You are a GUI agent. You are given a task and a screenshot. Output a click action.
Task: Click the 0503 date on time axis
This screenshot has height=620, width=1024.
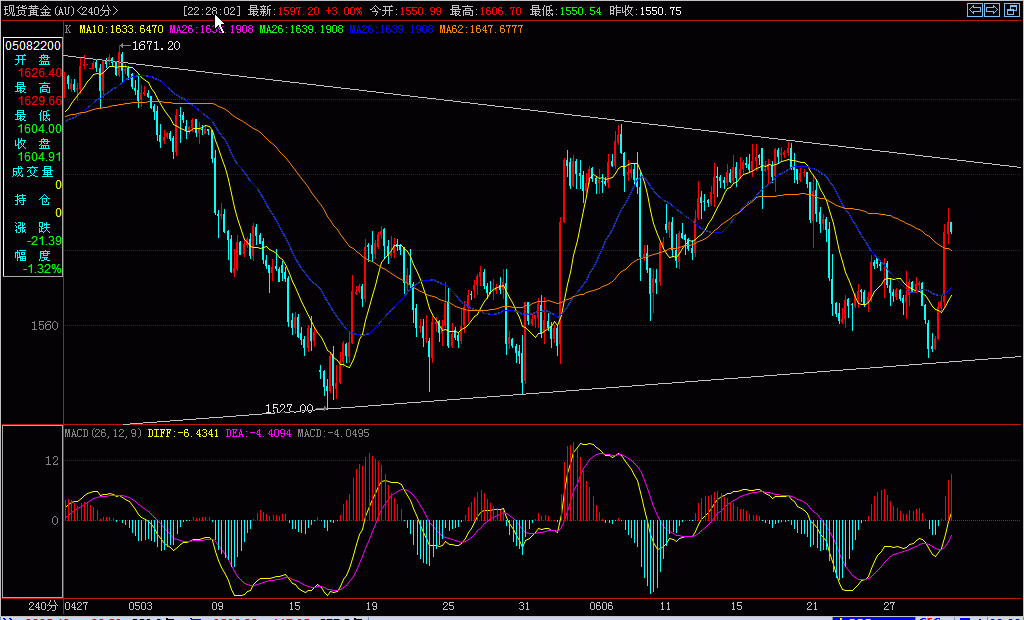(141, 605)
